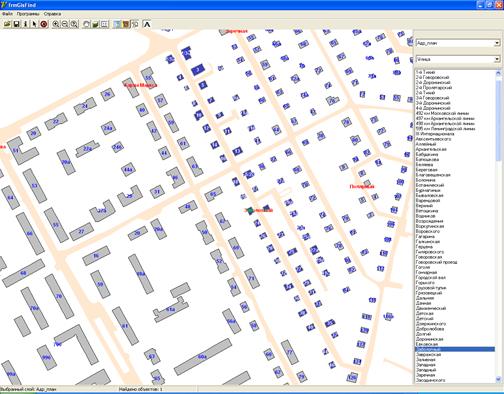Viewport: 504px width, 394px height.
Task: Click the third magnifier zoom icon
Action: click(74, 24)
